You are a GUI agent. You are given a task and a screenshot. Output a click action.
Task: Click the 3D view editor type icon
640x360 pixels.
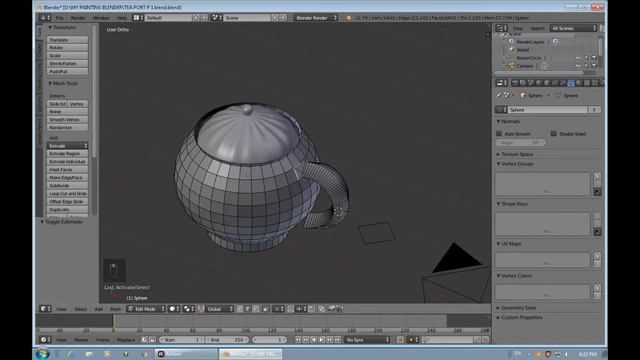click(x=45, y=309)
